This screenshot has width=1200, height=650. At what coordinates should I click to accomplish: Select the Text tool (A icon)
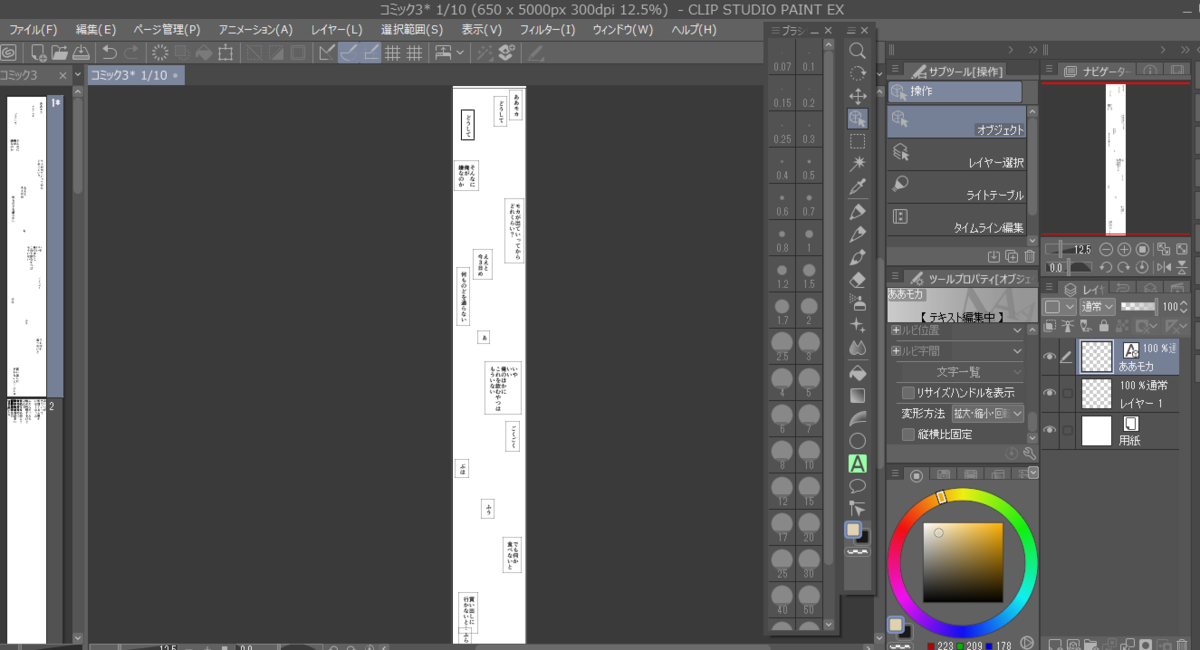point(857,463)
